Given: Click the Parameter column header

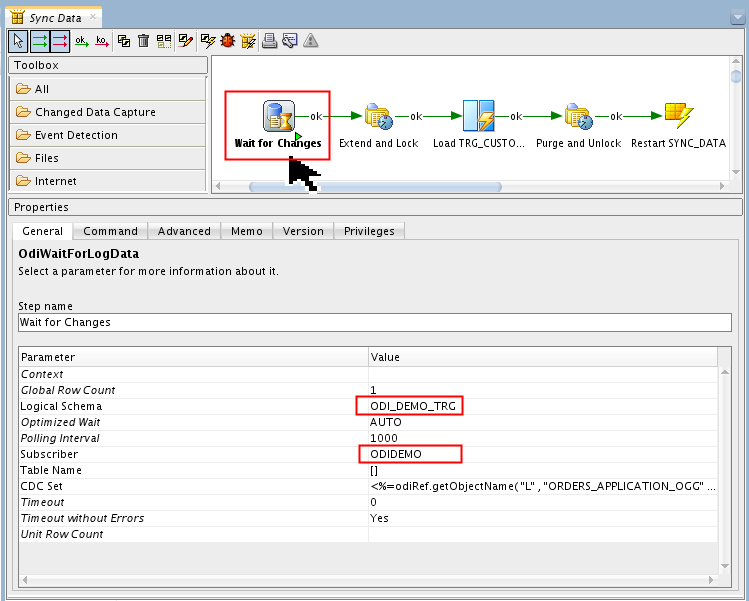Looking at the screenshot, I should [x=194, y=357].
